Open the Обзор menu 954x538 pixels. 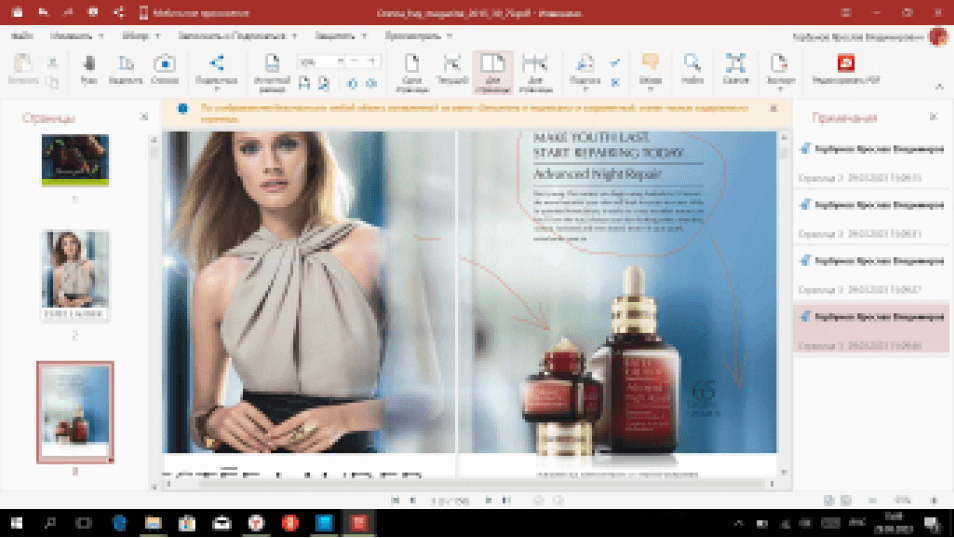(141, 36)
